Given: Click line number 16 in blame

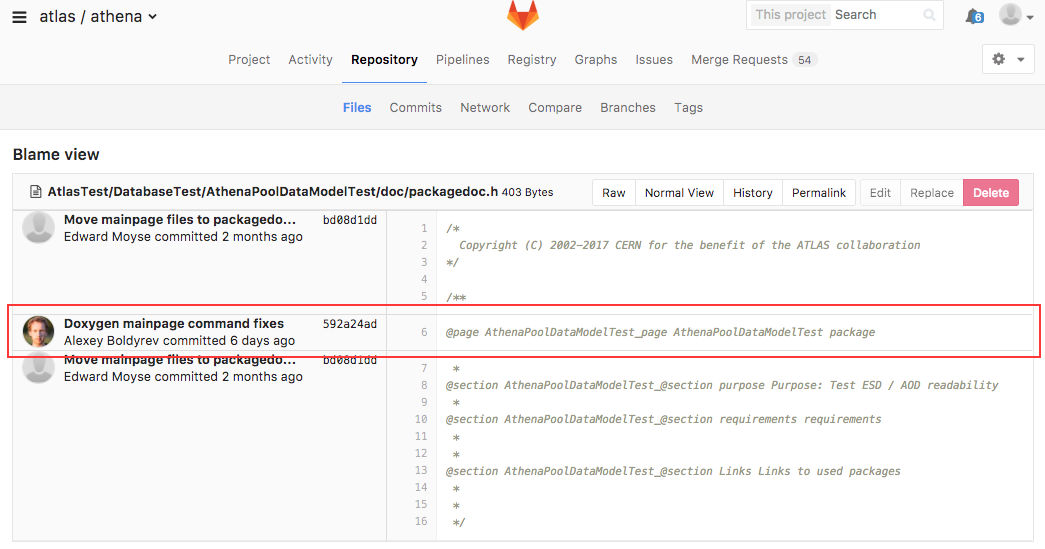Looking at the screenshot, I should [421, 521].
